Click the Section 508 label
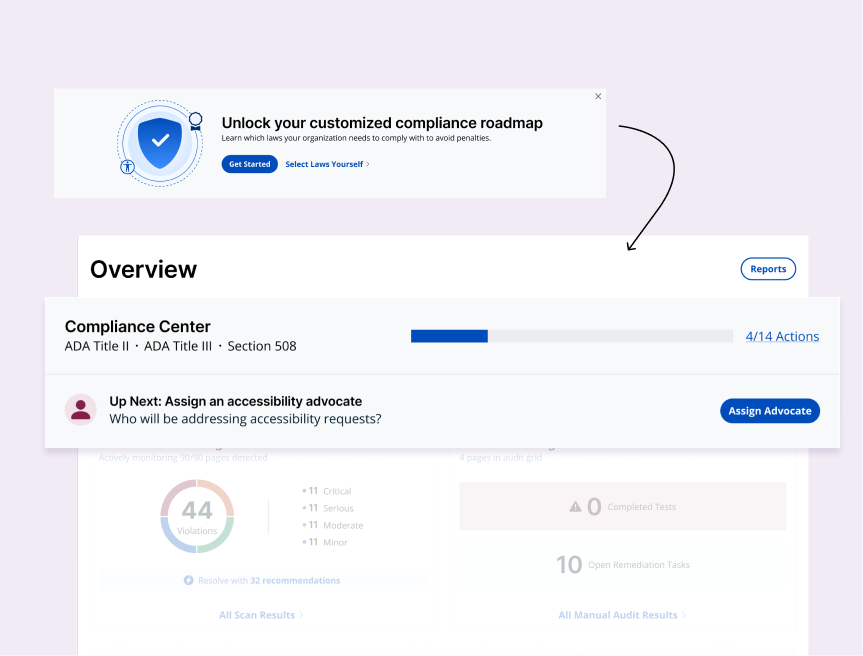This screenshot has height=656, width=863. point(262,346)
